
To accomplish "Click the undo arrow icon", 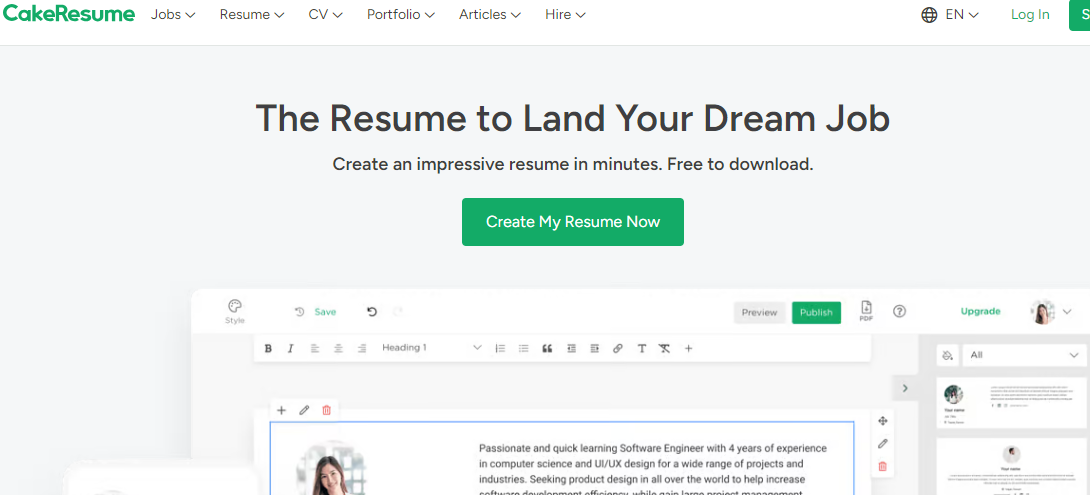I will (372, 312).
